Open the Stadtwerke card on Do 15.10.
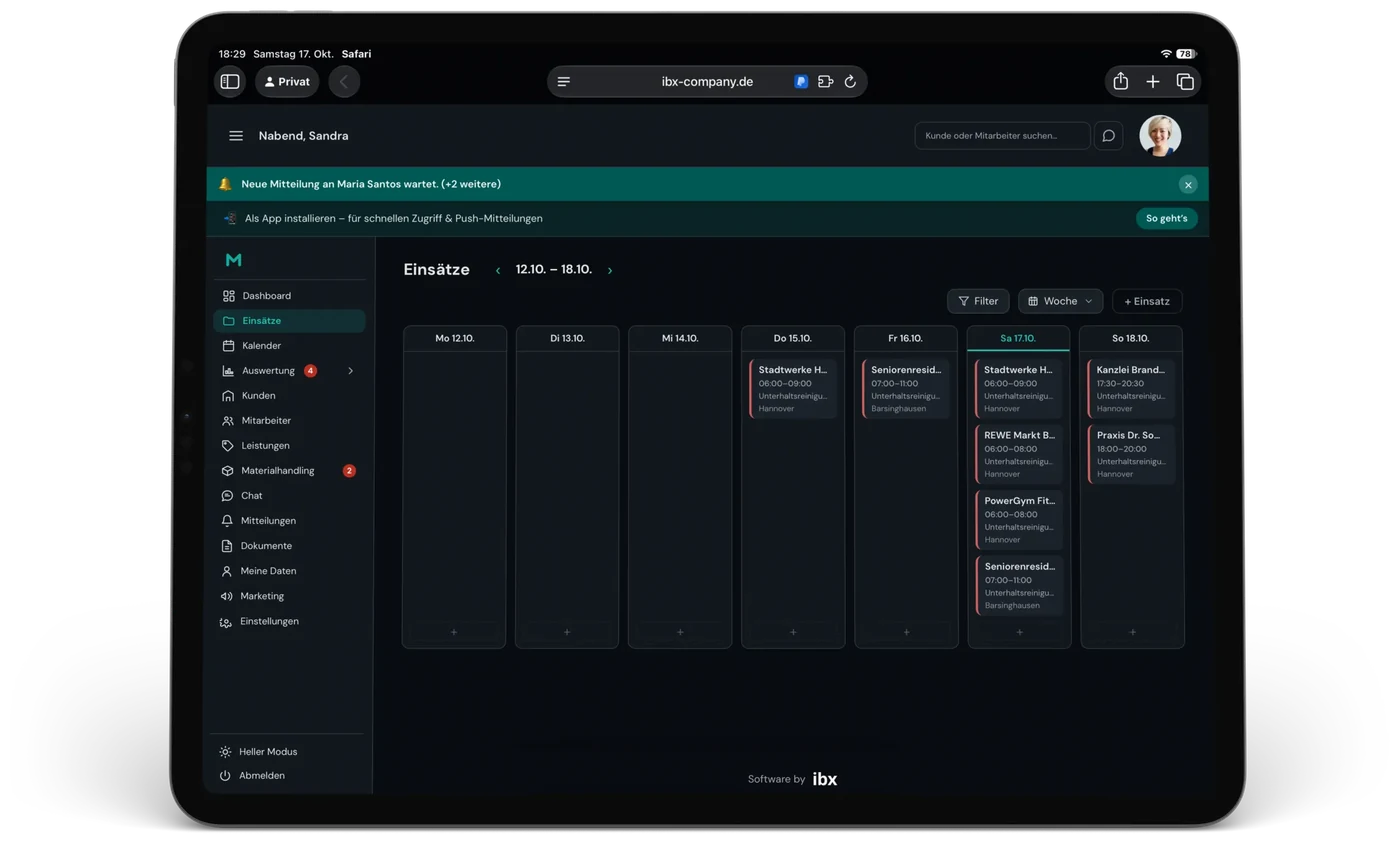Image resolution: width=1400 pixels, height=844 pixels. [x=793, y=389]
